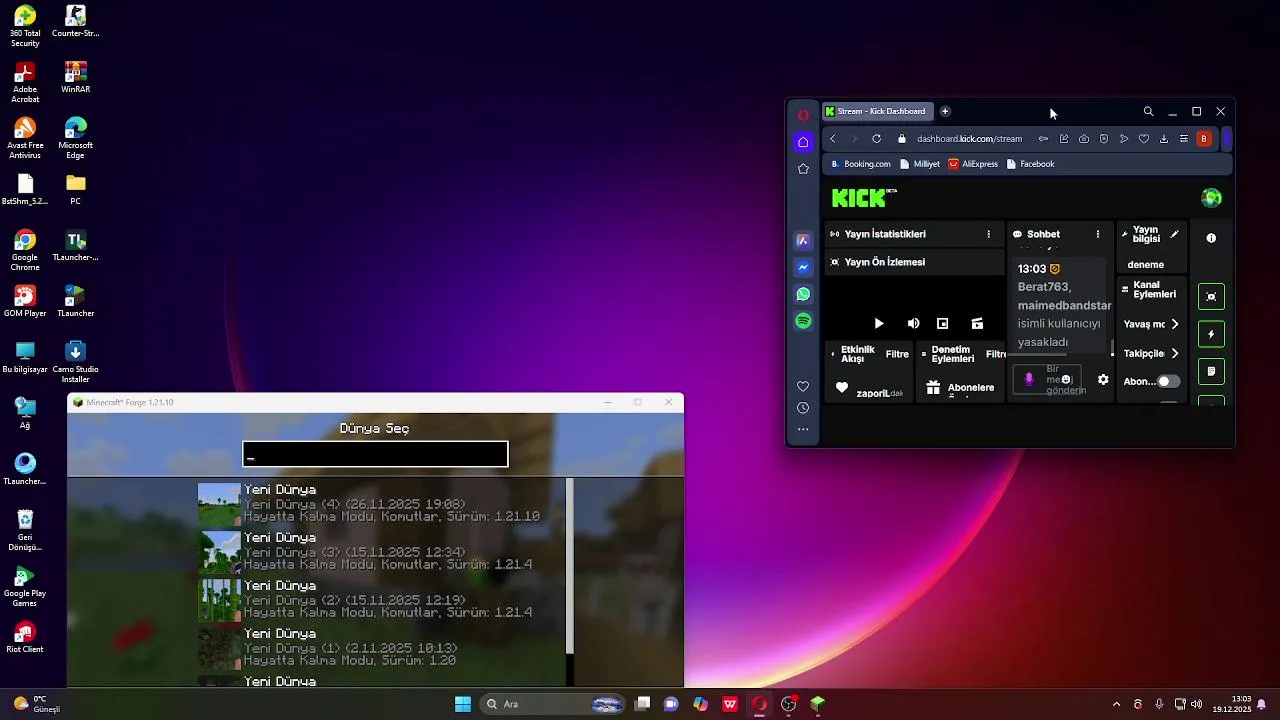Open a new tab with the plus button

[x=945, y=111]
